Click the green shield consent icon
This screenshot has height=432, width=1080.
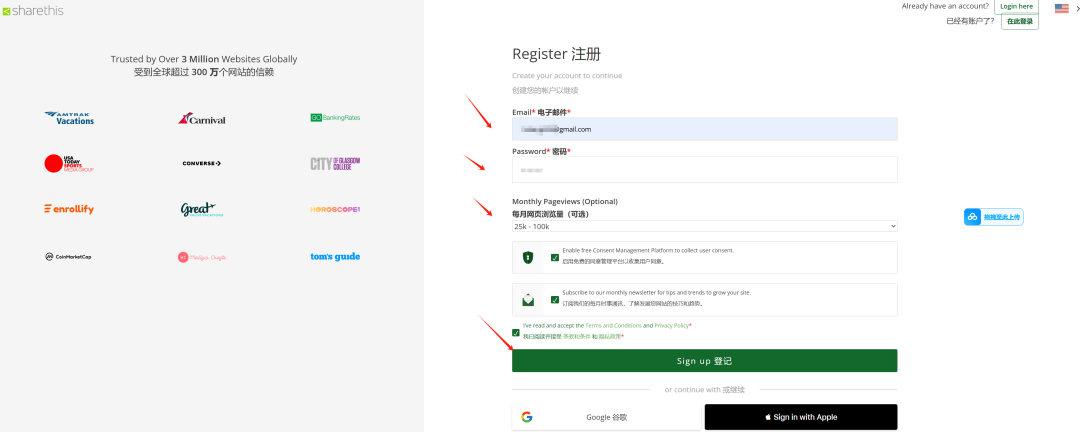click(x=528, y=258)
